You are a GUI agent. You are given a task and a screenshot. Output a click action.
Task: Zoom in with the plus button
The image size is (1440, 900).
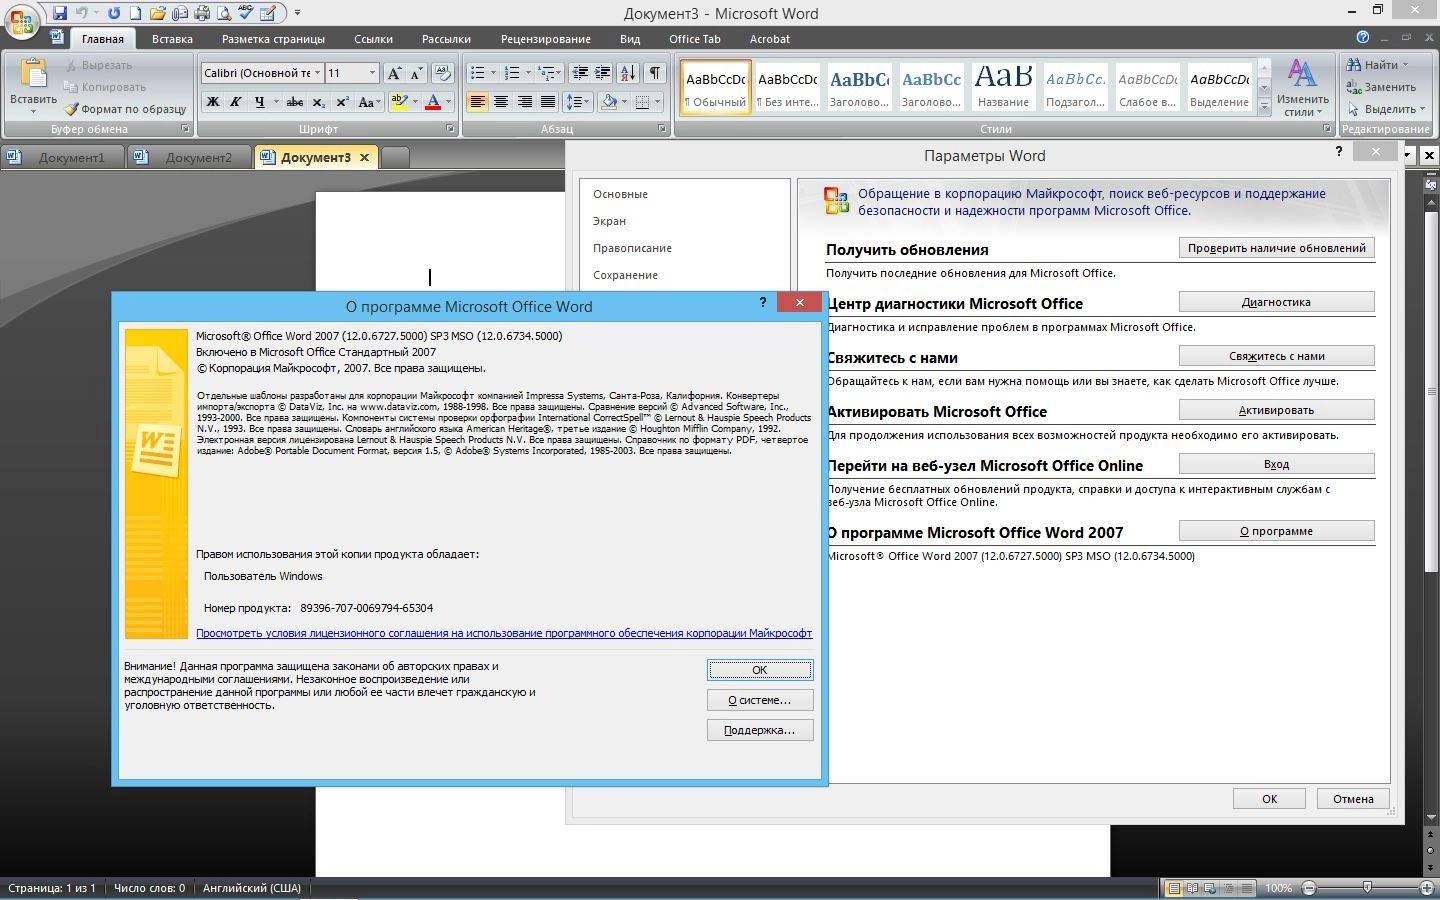(x=1427, y=888)
